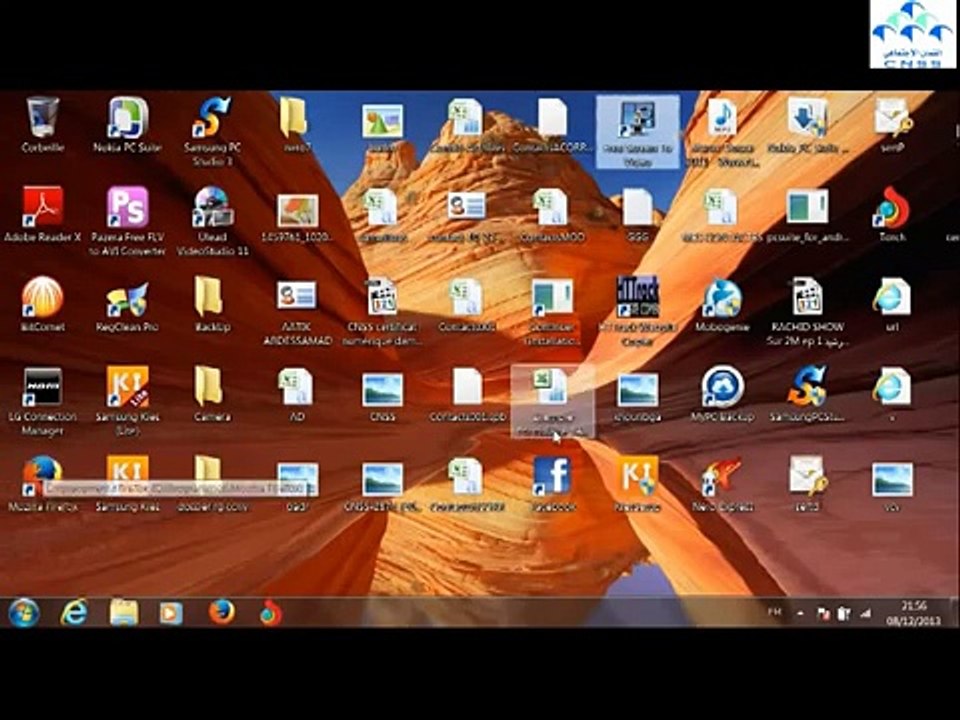Open Firefox from the taskbar

222,612
